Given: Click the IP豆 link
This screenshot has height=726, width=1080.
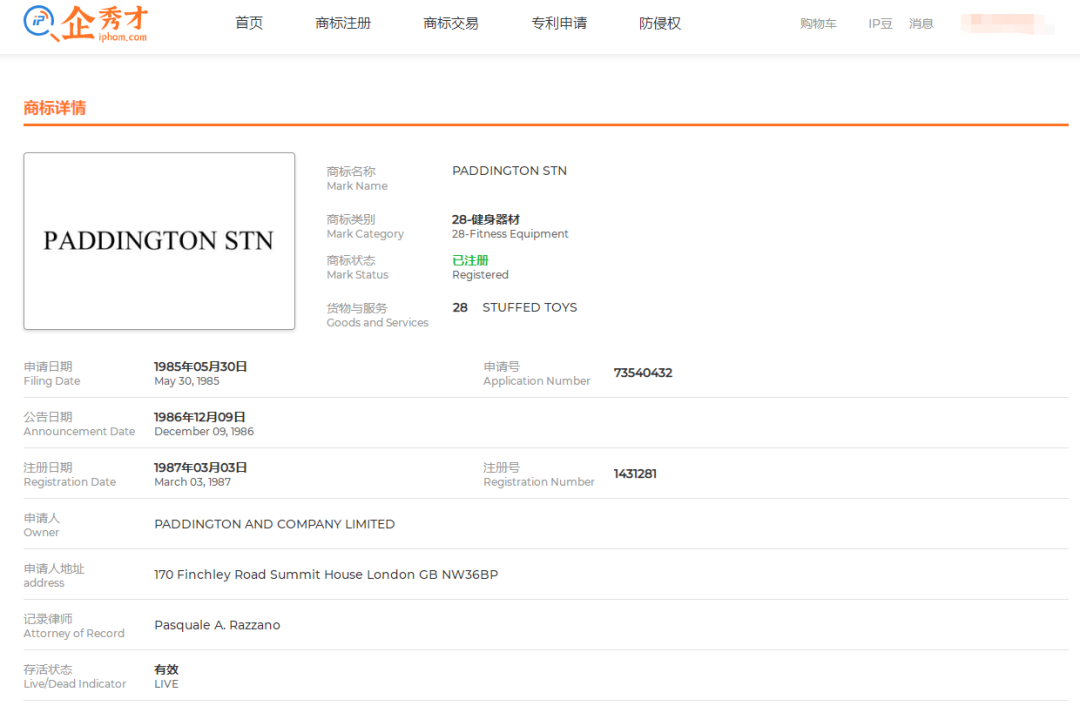Looking at the screenshot, I should tap(880, 23).
